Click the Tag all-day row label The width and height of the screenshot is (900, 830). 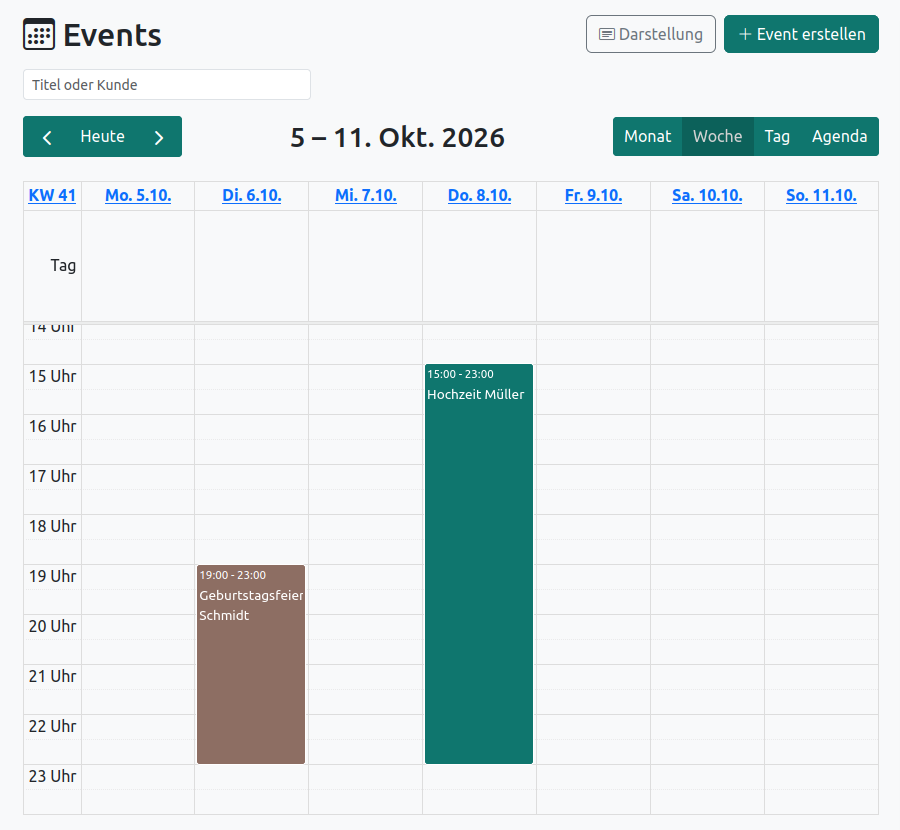63,266
